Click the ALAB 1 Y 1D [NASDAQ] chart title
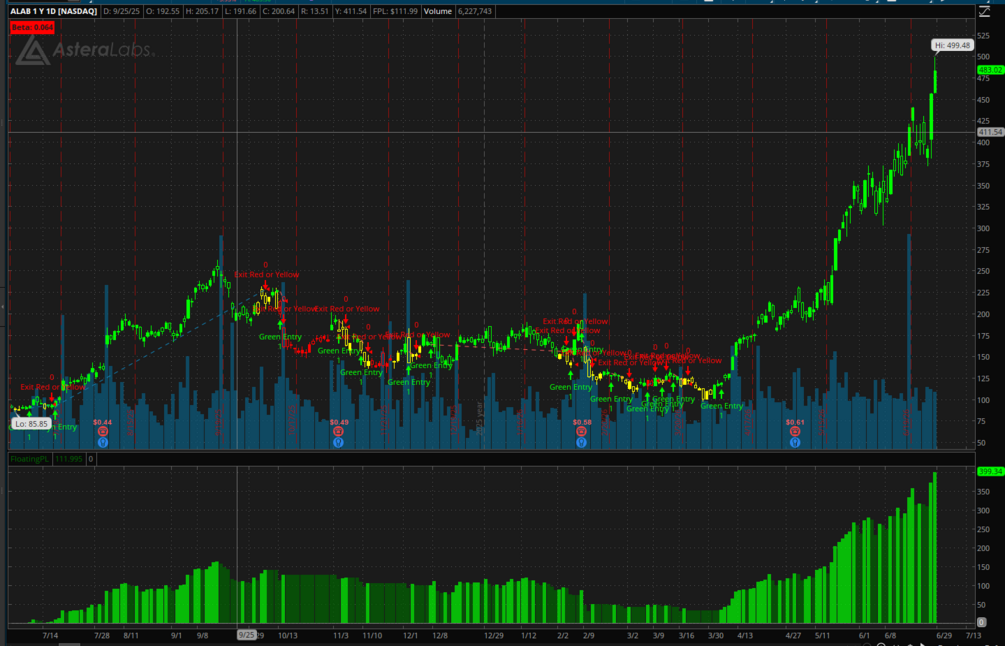The height and width of the screenshot is (646, 1005). tap(54, 12)
